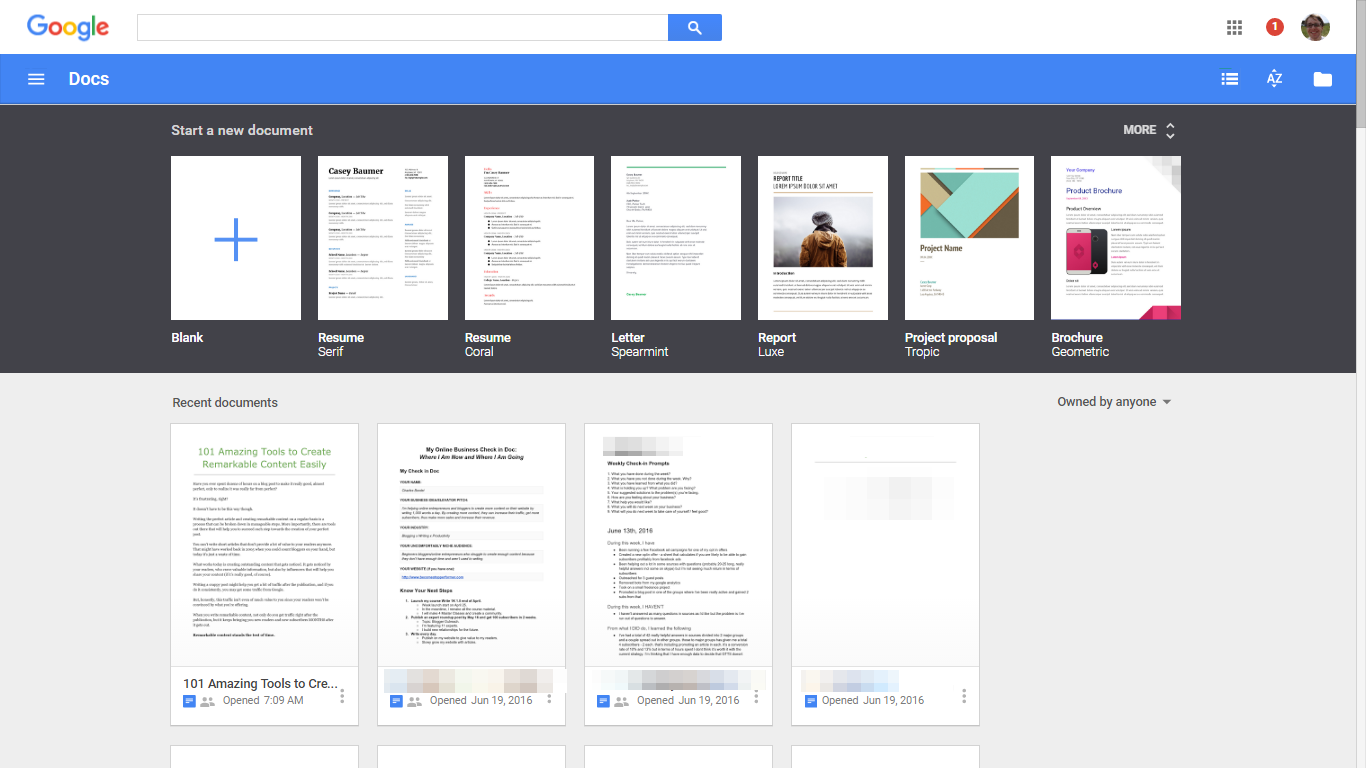Screen dimensions: 1366x768
Task: Start a Blank document
Action: pyautogui.click(x=236, y=238)
